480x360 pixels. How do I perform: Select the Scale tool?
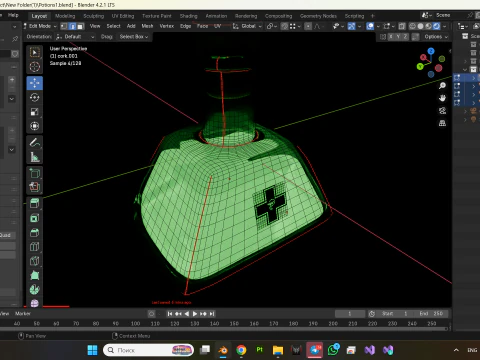pos(35,112)
